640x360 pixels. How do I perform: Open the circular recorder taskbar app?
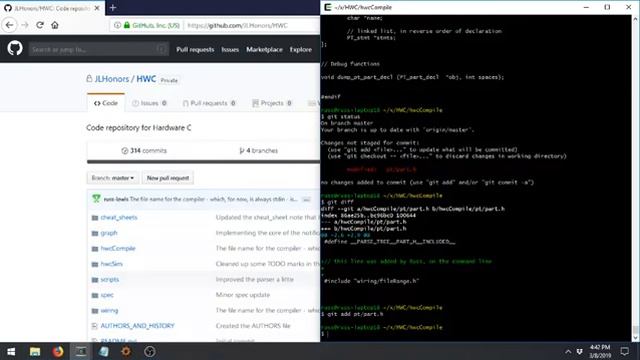pos(149,351)
